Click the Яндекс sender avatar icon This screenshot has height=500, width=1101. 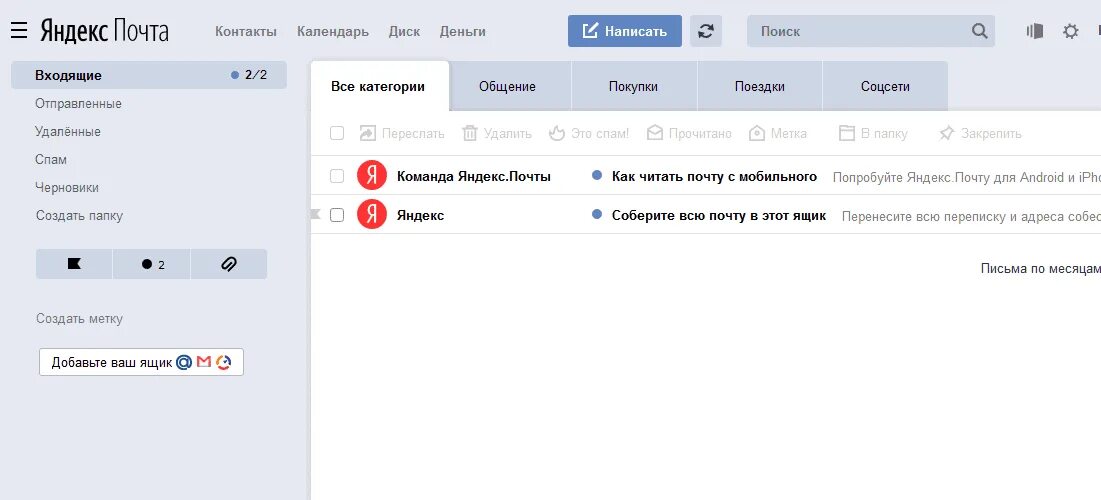371,215
